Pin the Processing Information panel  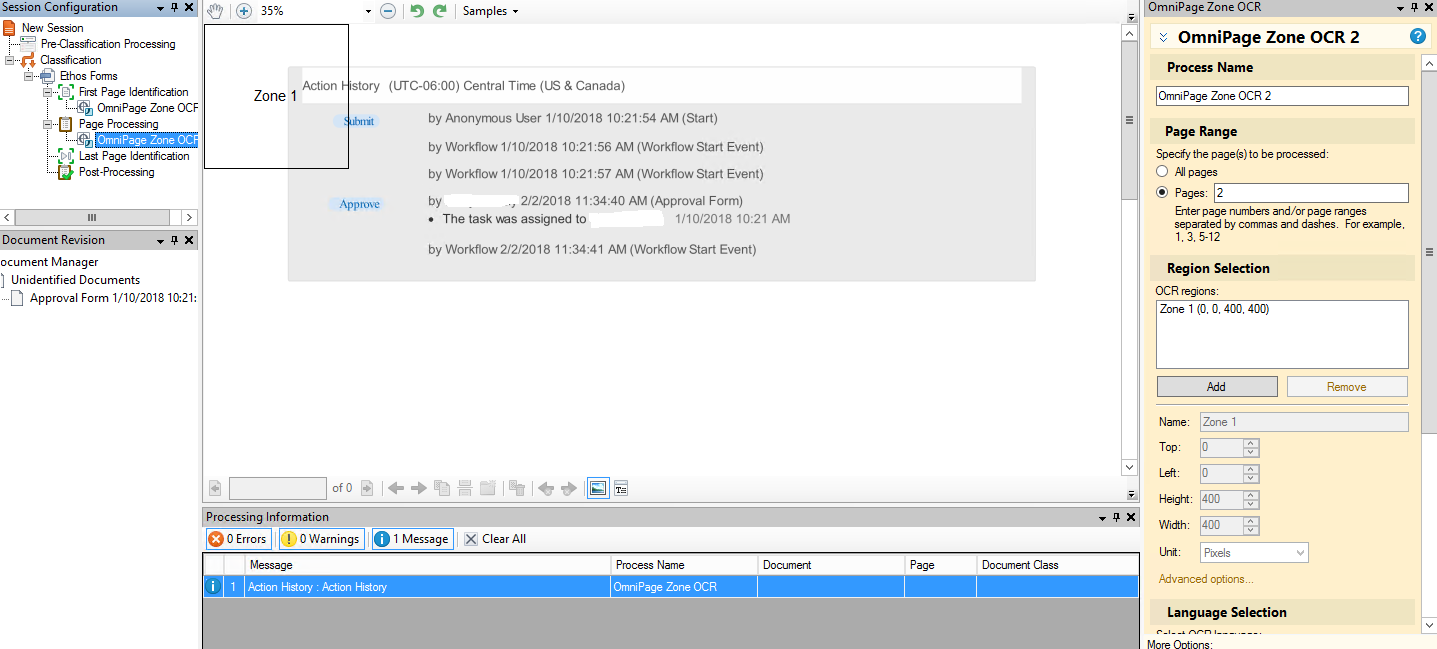click(1116, 517)
